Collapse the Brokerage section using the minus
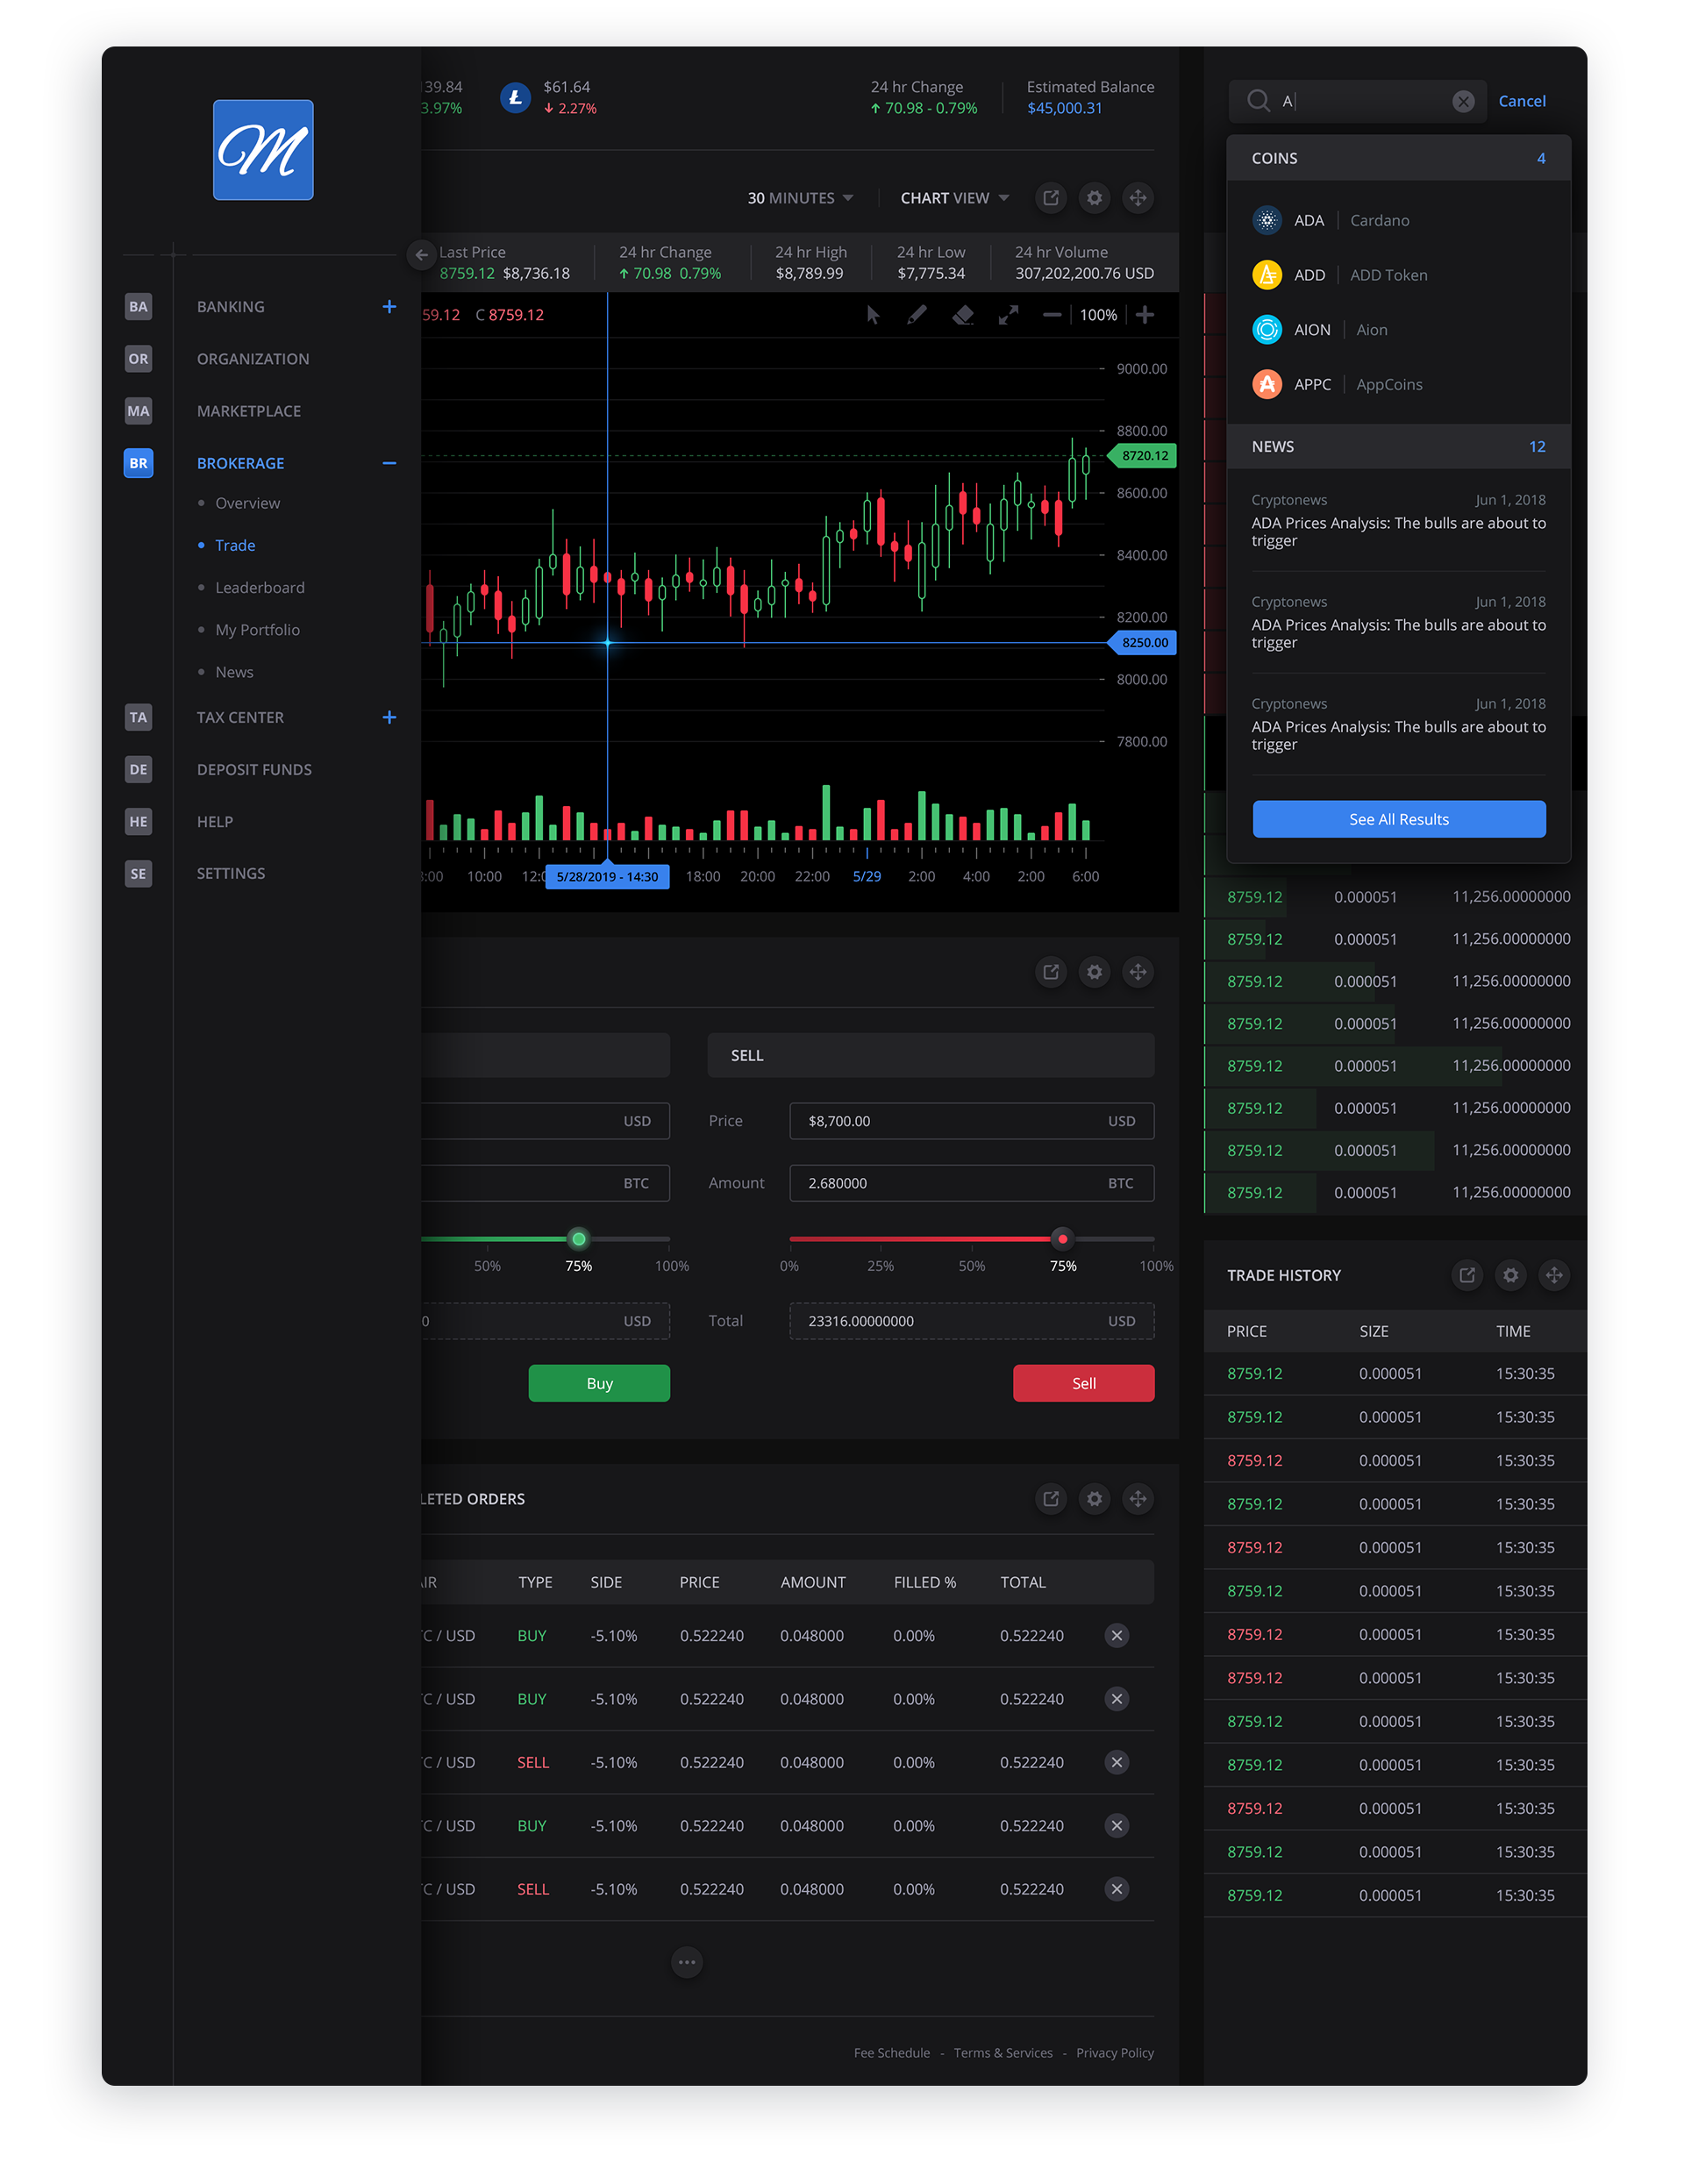Viewport: 1684px width, 2184px height. (x=389, y=462)
